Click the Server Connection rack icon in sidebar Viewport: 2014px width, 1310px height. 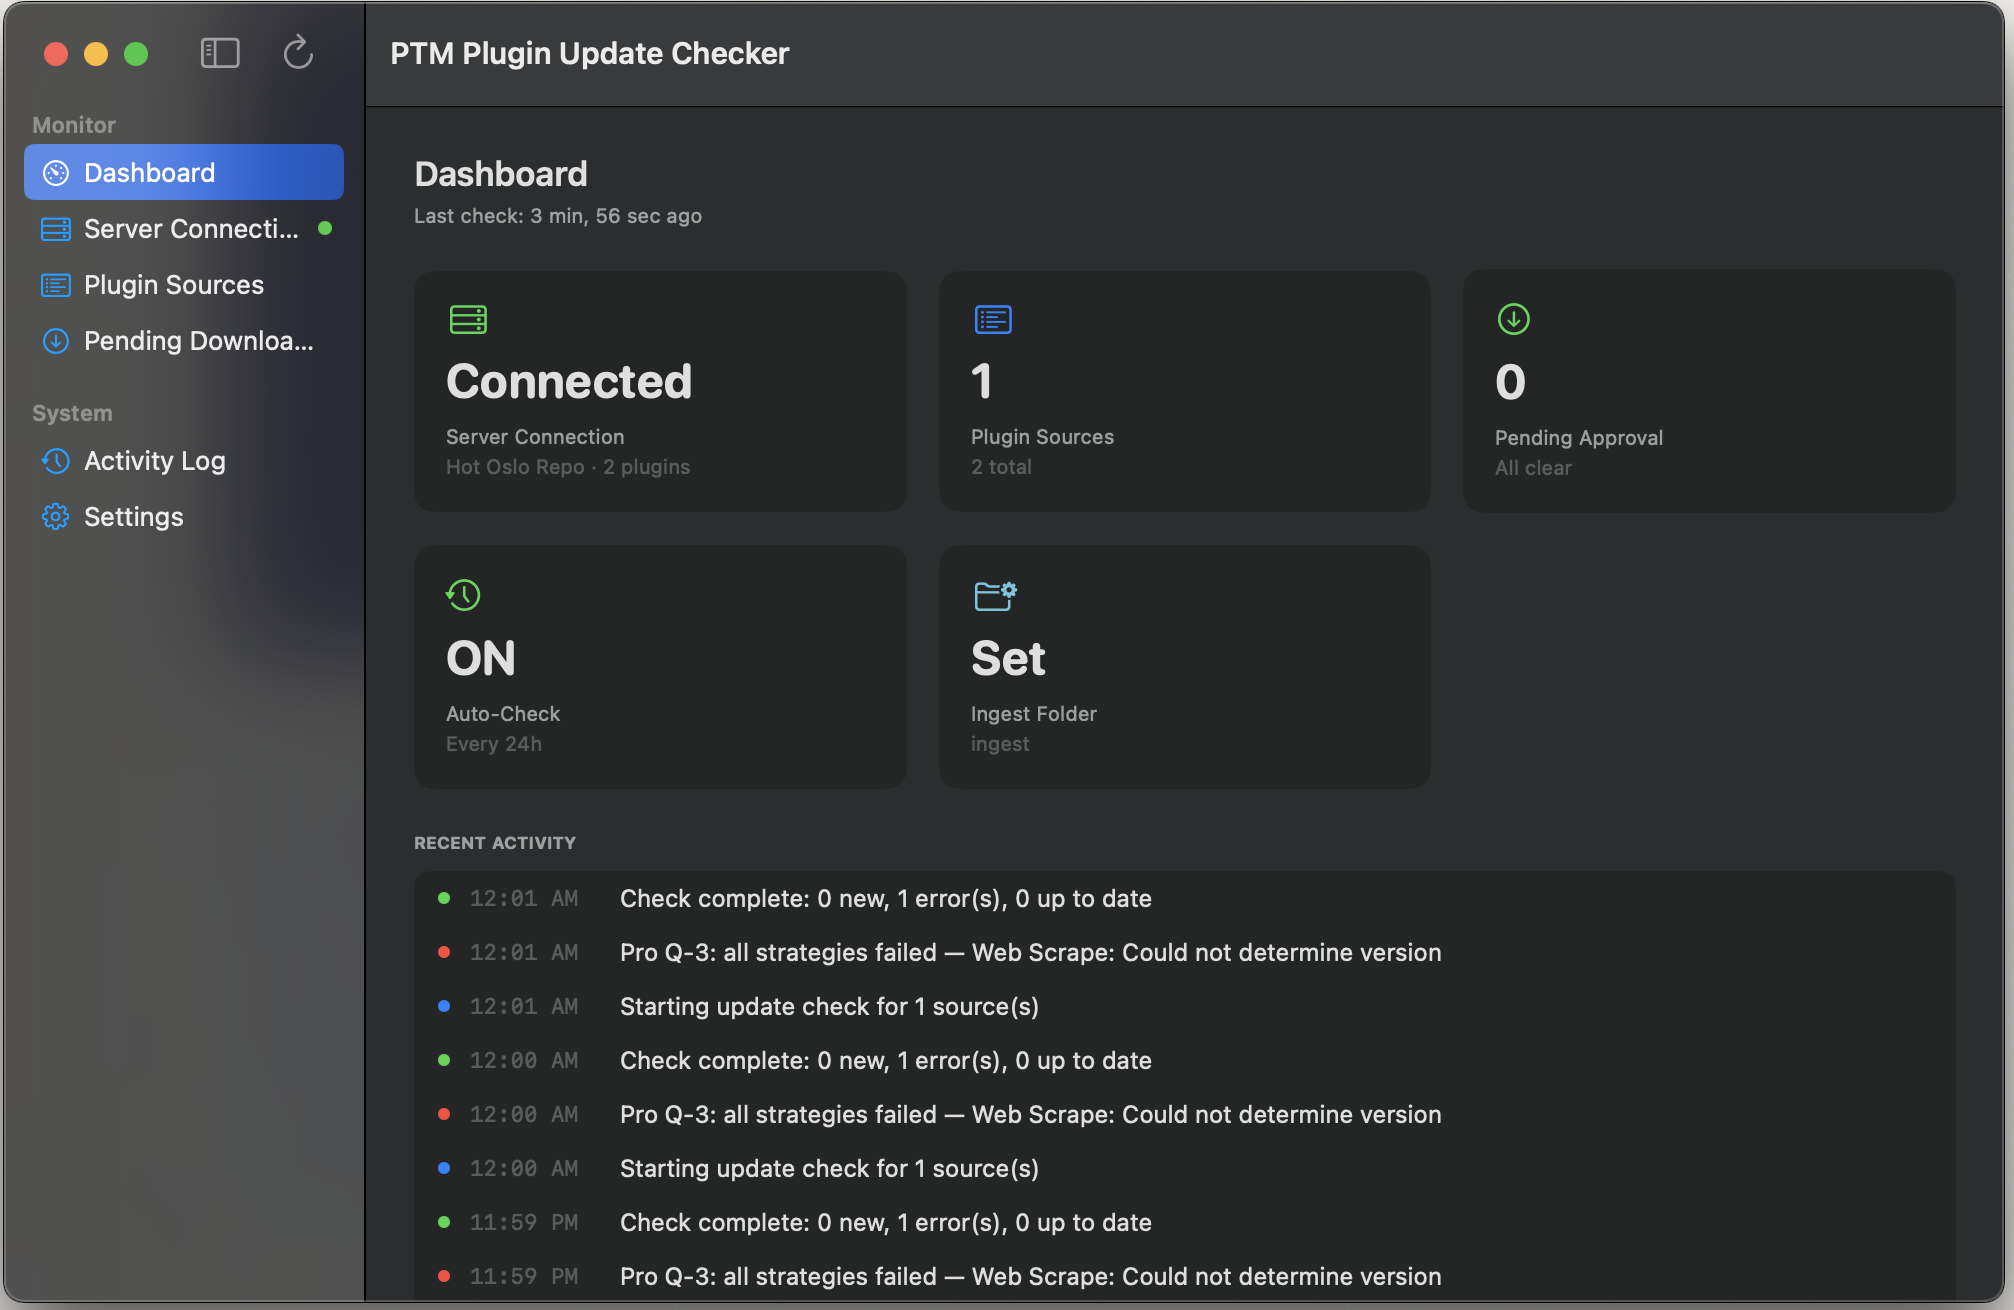click(56, 229)
